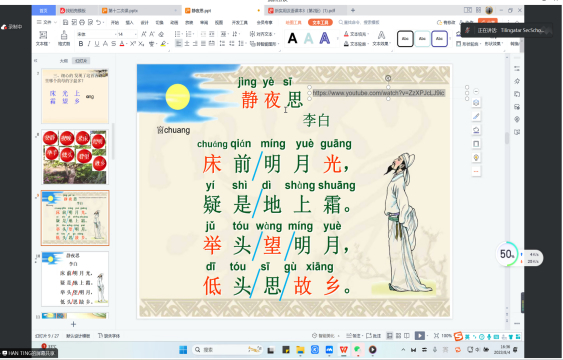The width and height of the screenshot is (563, 360).
Task: Select the slide thumbnail with red circles
Action: pos(75,157)
